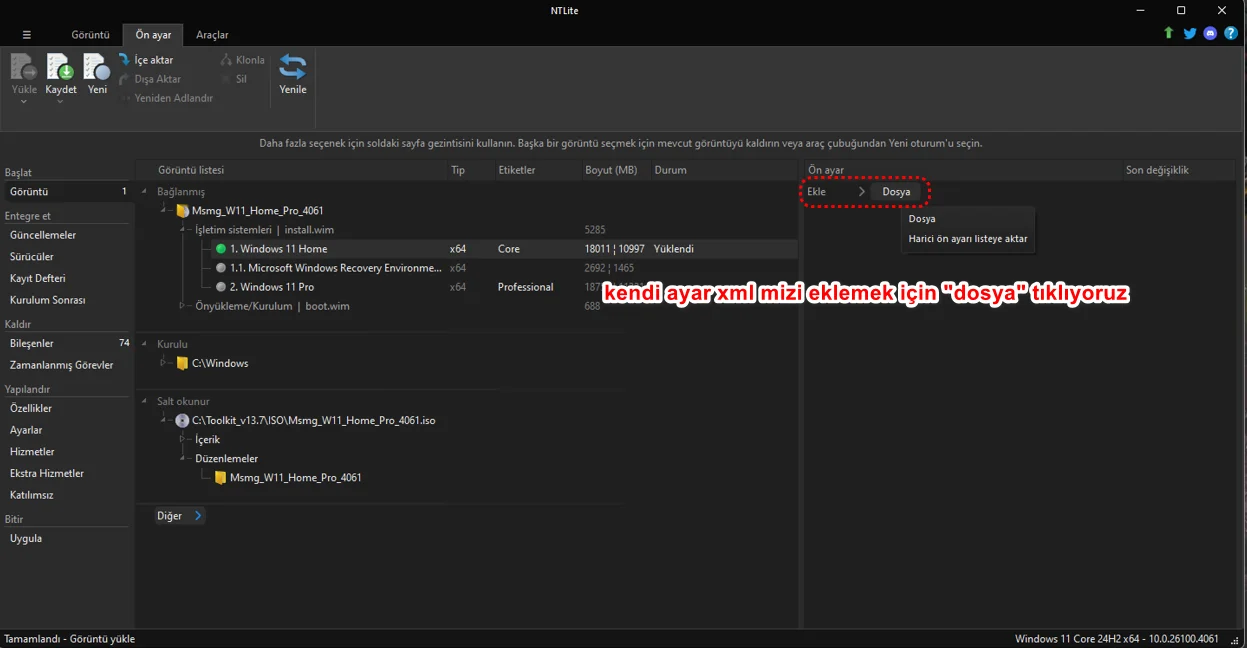The width and height of the screenshot is (1247, 648).
Task: Click the Yükle preset icon
Action: (x=24, y=67)
